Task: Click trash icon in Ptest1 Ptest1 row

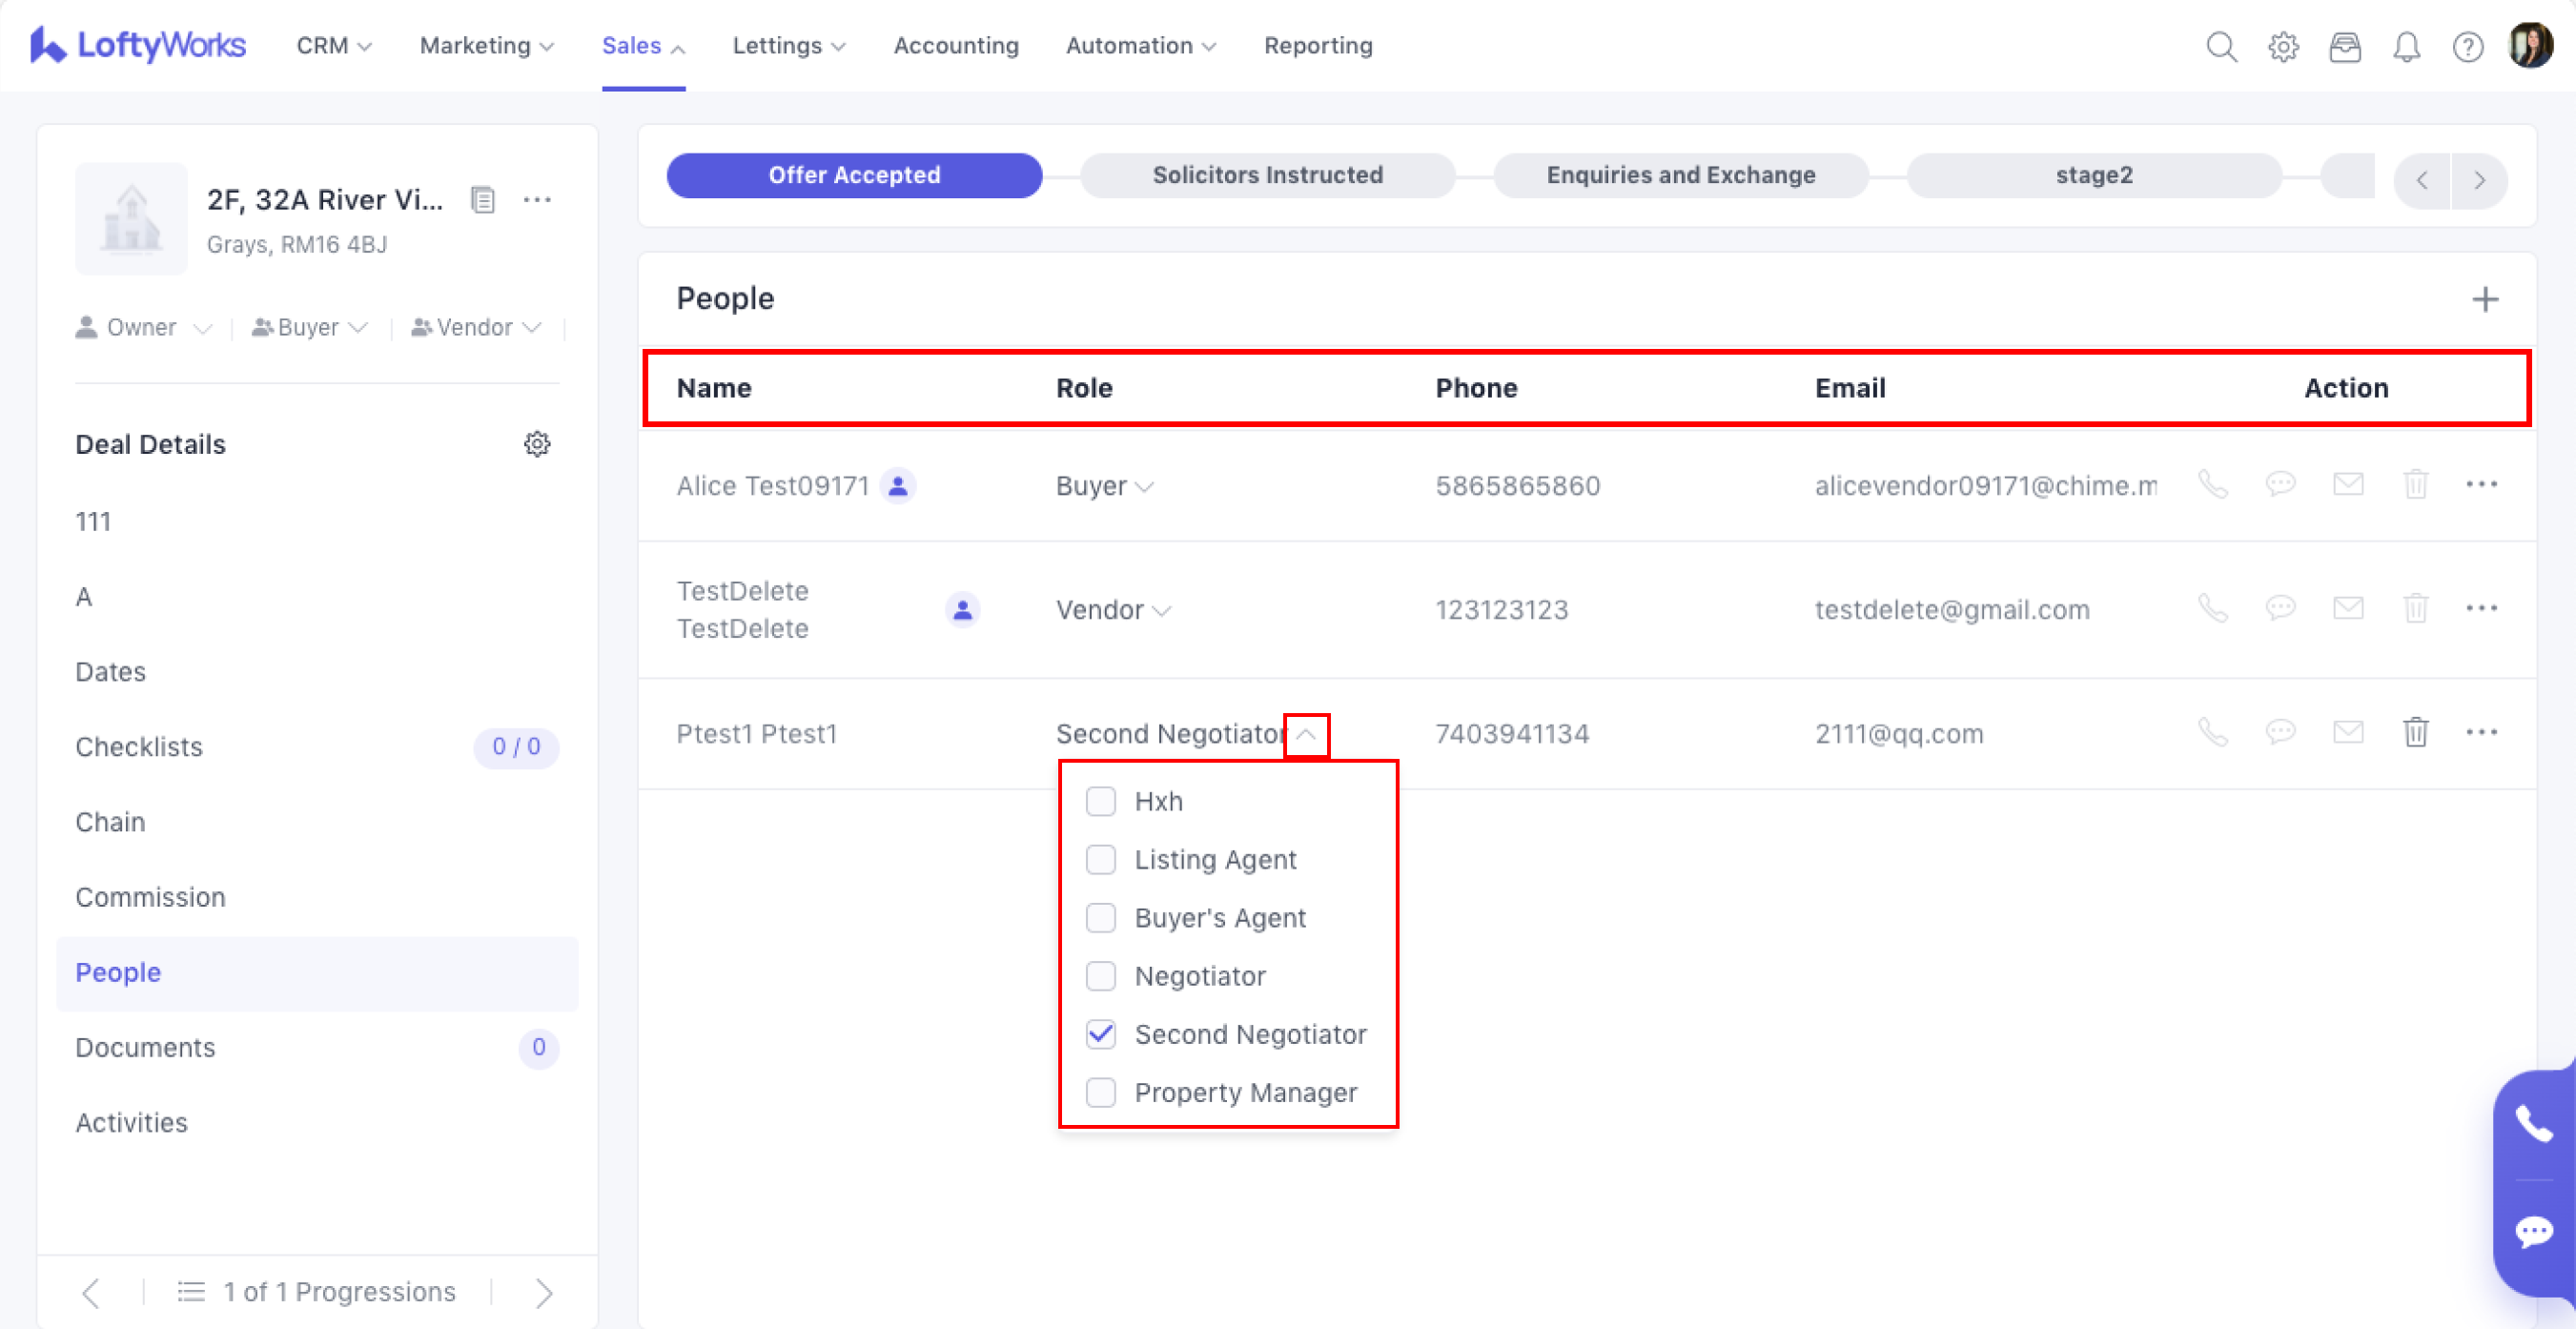Action: [2415, 733]
